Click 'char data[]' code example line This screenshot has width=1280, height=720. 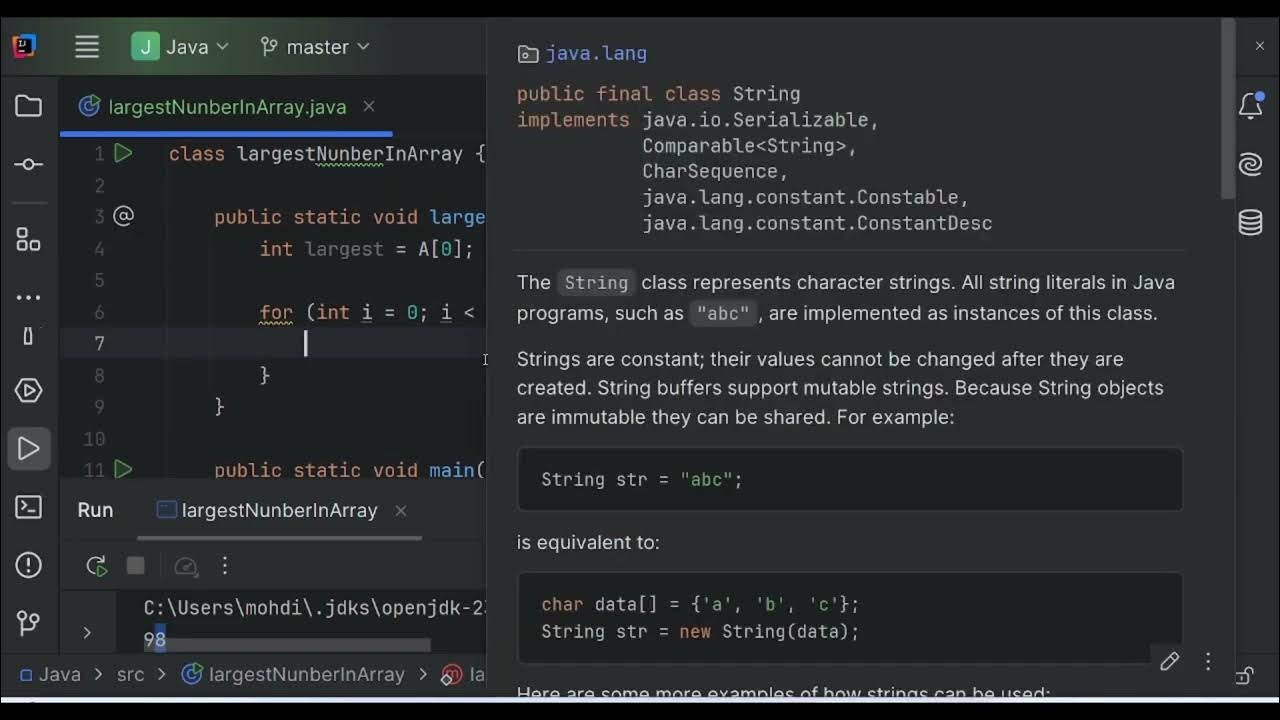(700, 605)
